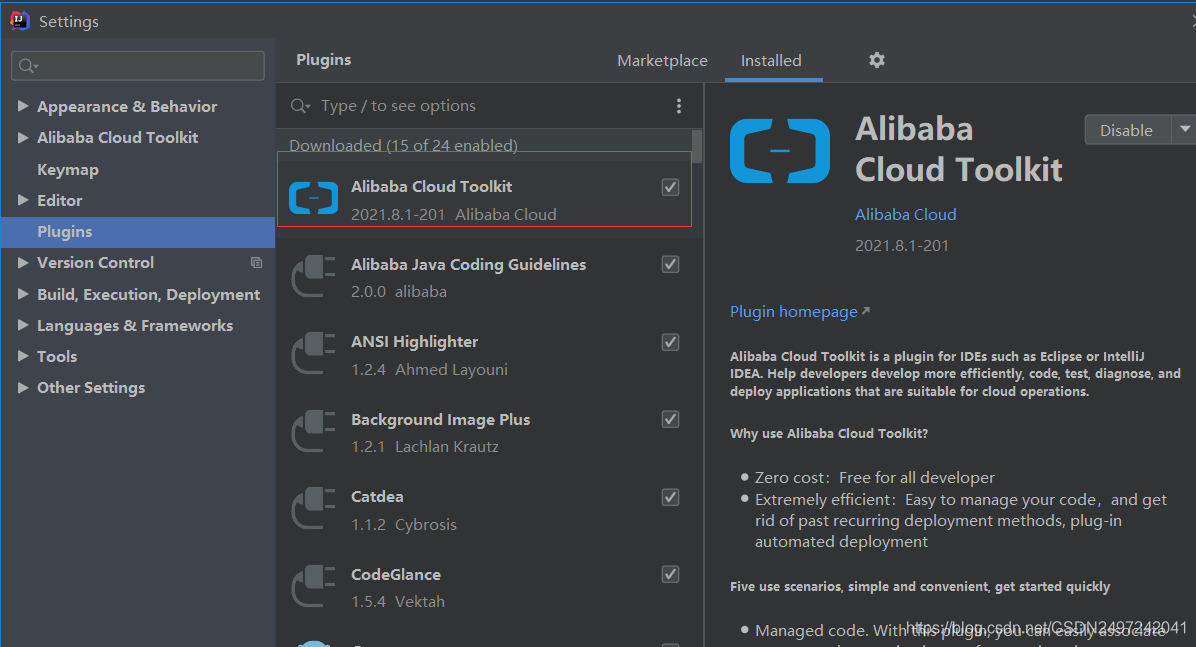Click the plugin list vertical scrollbar
Image resolution: width=1196 pixels, height=647 pixels.
click(x=697, y=146)
